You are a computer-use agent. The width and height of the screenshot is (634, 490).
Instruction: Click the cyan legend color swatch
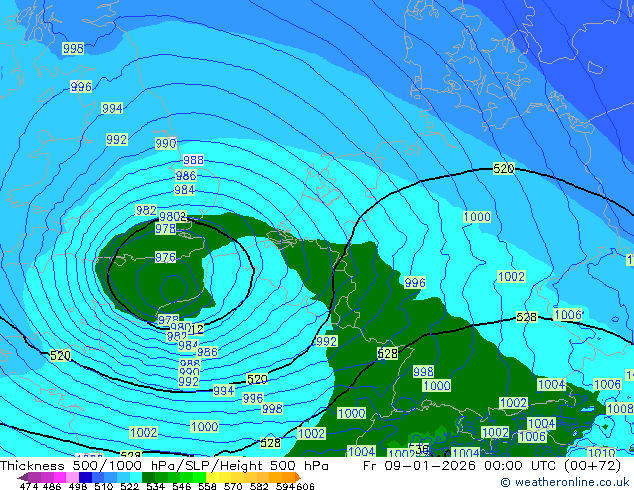point(136,477)
